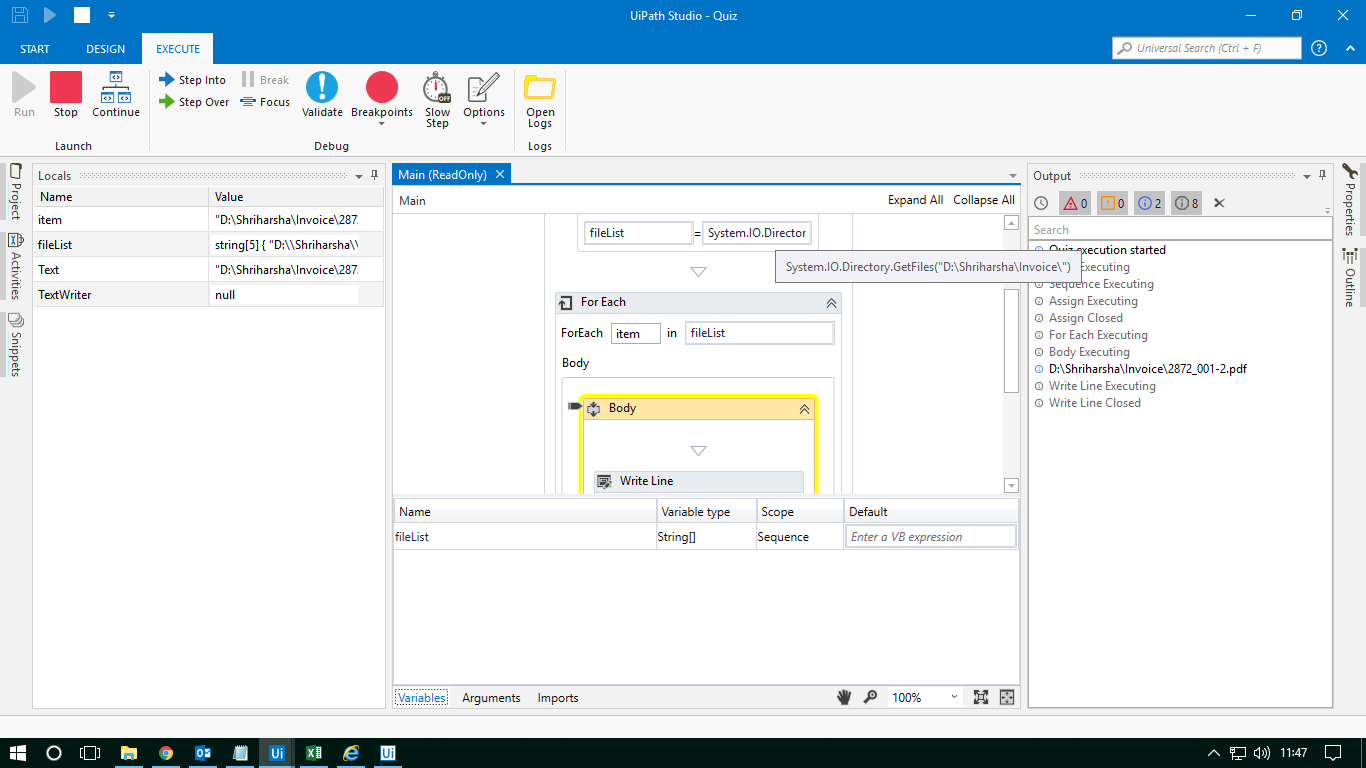This screenshot has height=768, width=1366.
Task: Select the item row in Locals
Action: tap(209, 219)
